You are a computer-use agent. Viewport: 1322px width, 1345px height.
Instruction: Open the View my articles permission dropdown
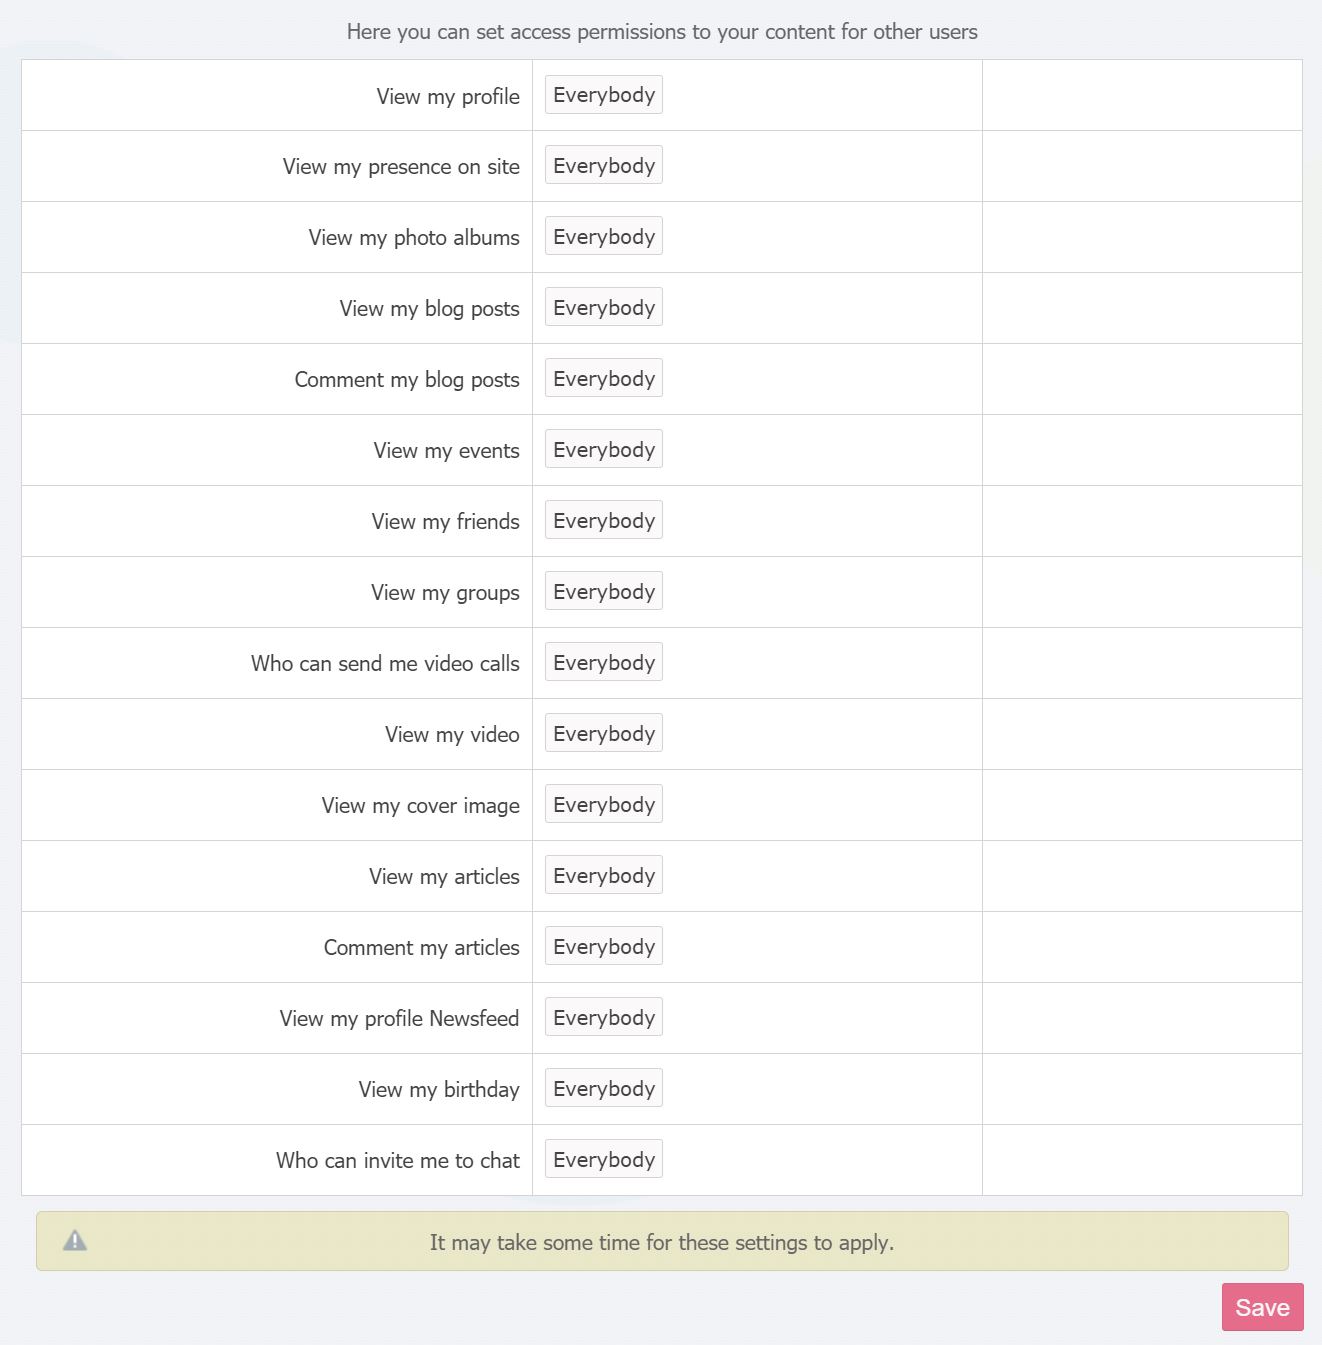(x=604, y=876)
